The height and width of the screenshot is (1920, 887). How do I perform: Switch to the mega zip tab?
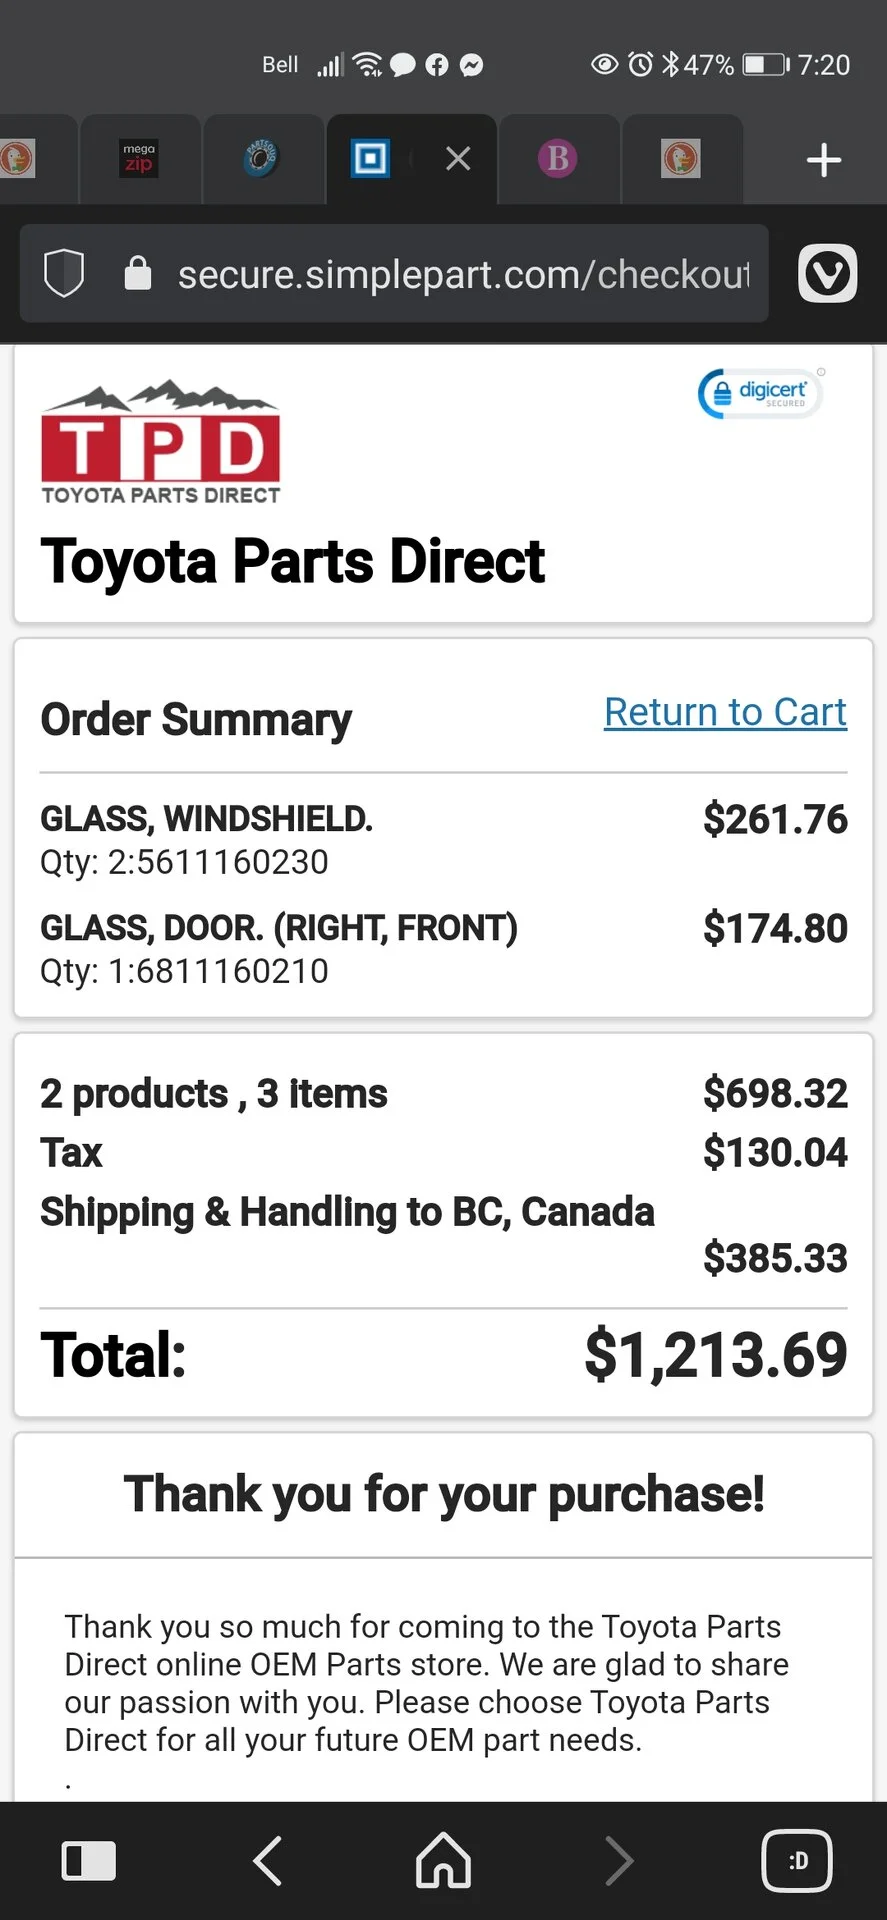pos(139,159)
